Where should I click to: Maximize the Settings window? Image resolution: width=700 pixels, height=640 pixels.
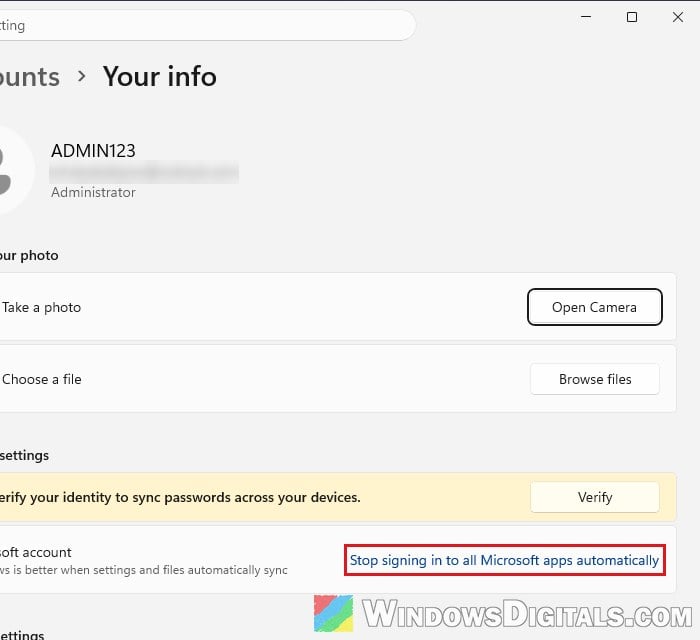click(632, 17)
